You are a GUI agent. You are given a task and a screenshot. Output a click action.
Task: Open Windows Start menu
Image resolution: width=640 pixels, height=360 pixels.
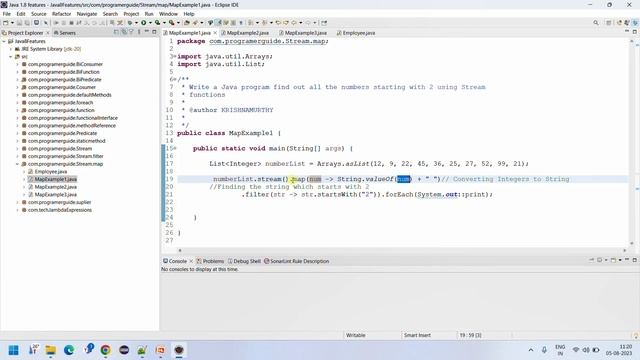click(x=13, y=350)
